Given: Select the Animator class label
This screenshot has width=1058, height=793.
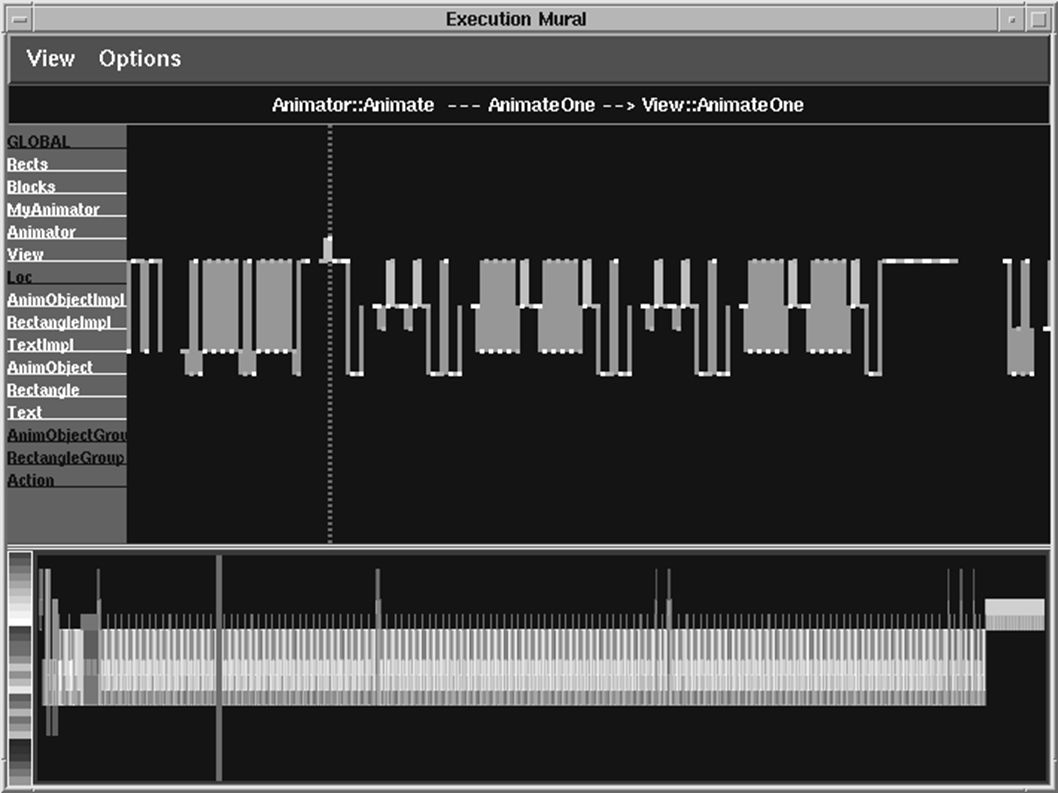Looking at the screenshot, I should point(41,232).
